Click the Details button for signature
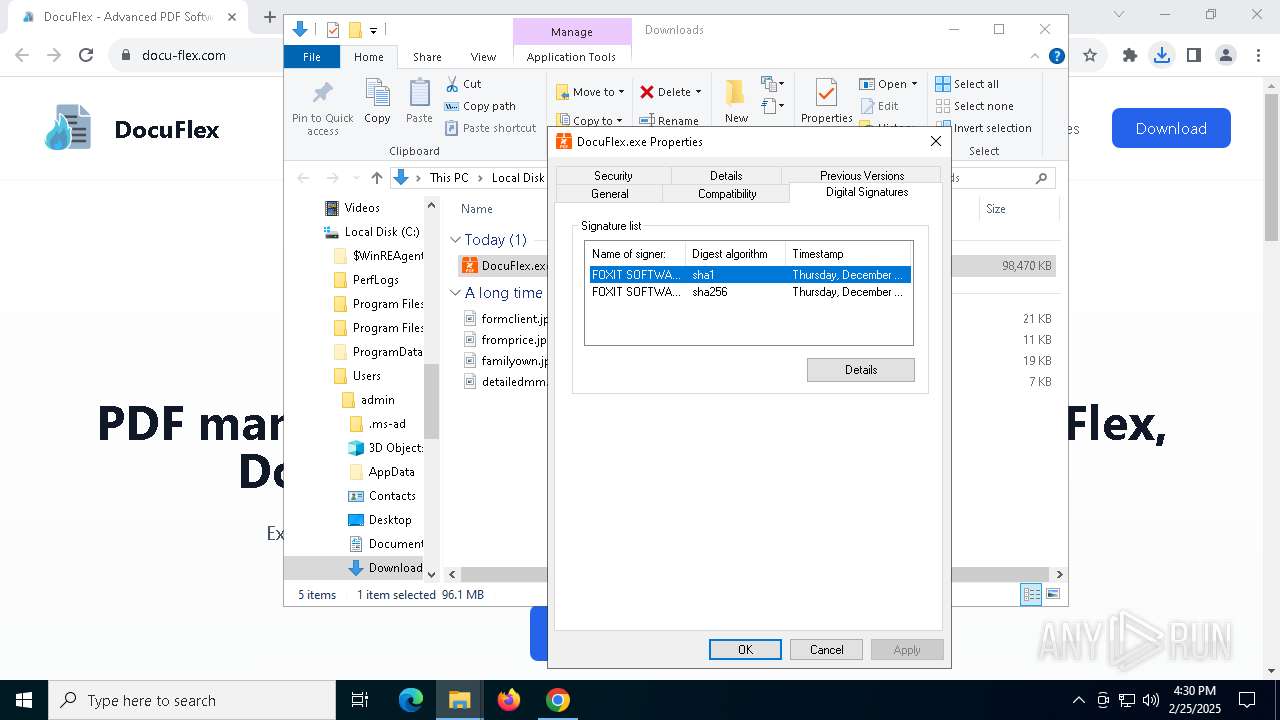The width and height of the screenshot is (1280, 720). click(861, 370)
